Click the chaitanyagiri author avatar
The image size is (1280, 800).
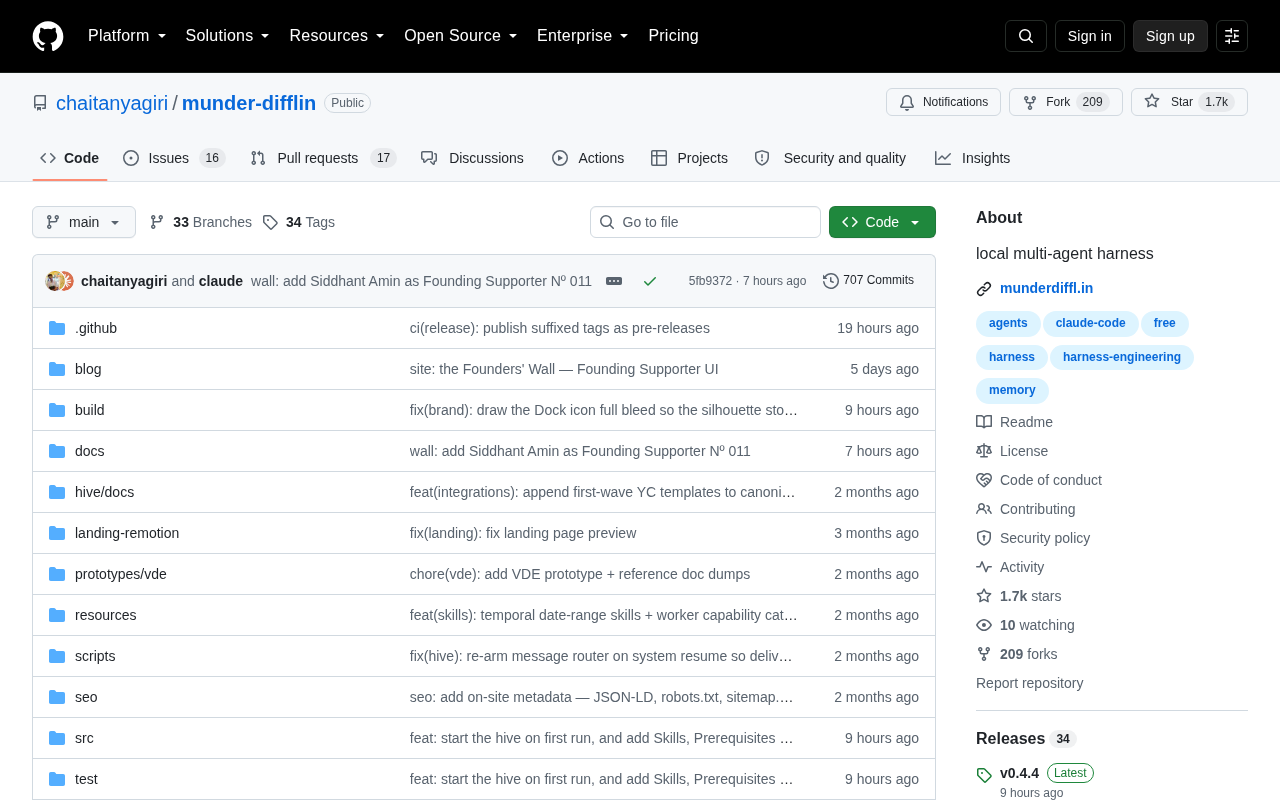(55, 281)
